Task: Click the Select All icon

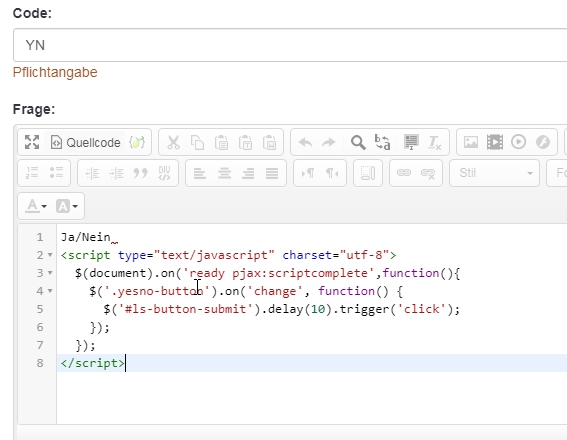Action: [x=411, y=142]
